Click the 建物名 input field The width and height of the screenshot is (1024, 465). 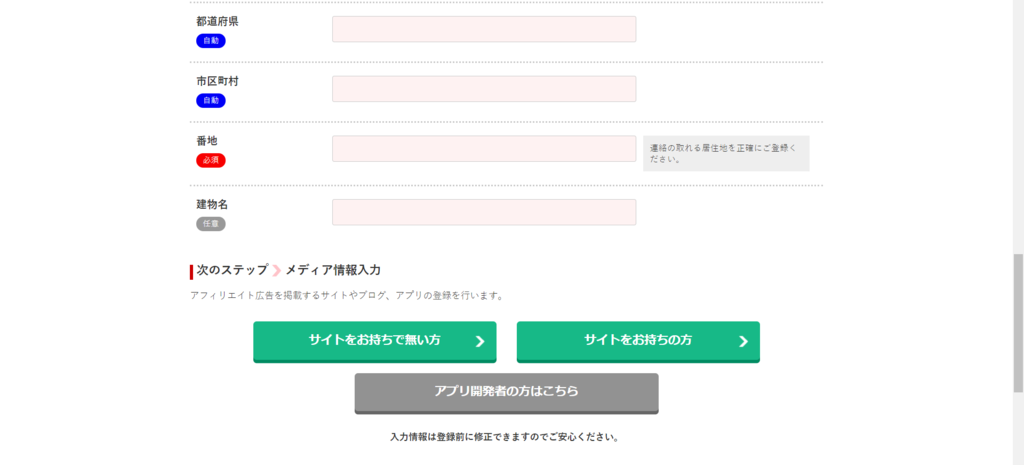[484, 212]
